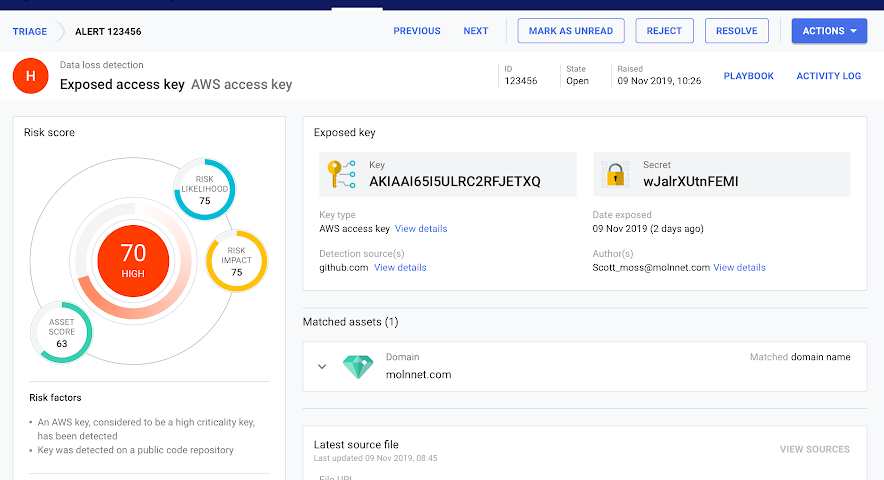Click Mark as Unread button
The image size is (884, 480).
tap(571, 31)
